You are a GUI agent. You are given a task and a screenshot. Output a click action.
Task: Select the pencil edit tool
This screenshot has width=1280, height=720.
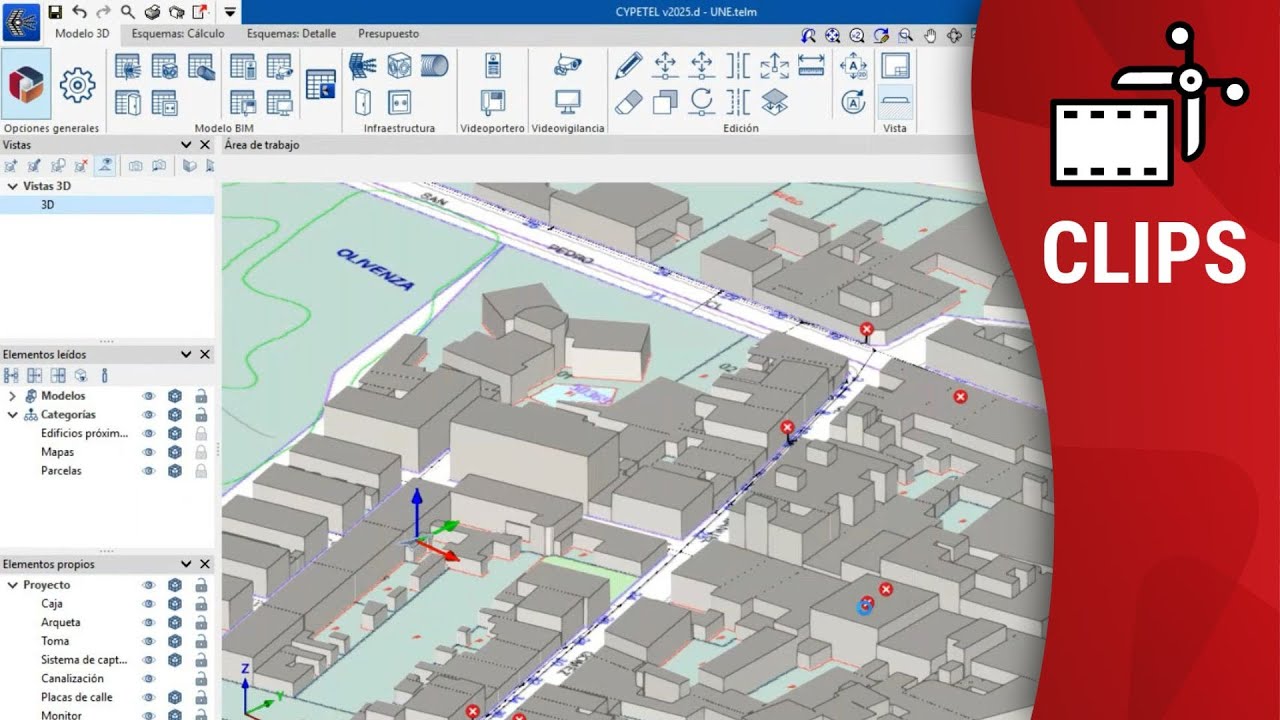(628, 66)
